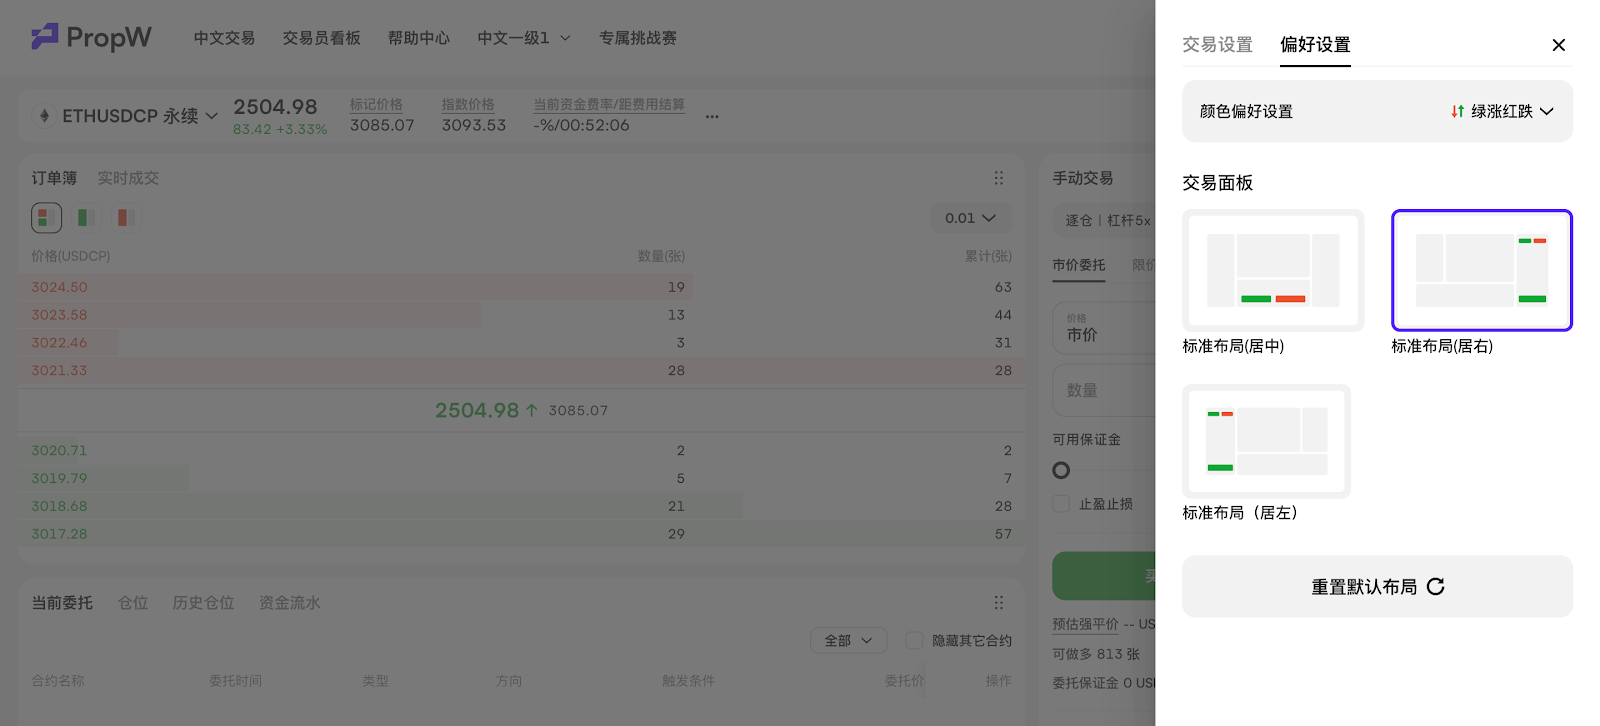
Task: Select combined buy-sell order book view
Action: point(46,217)
